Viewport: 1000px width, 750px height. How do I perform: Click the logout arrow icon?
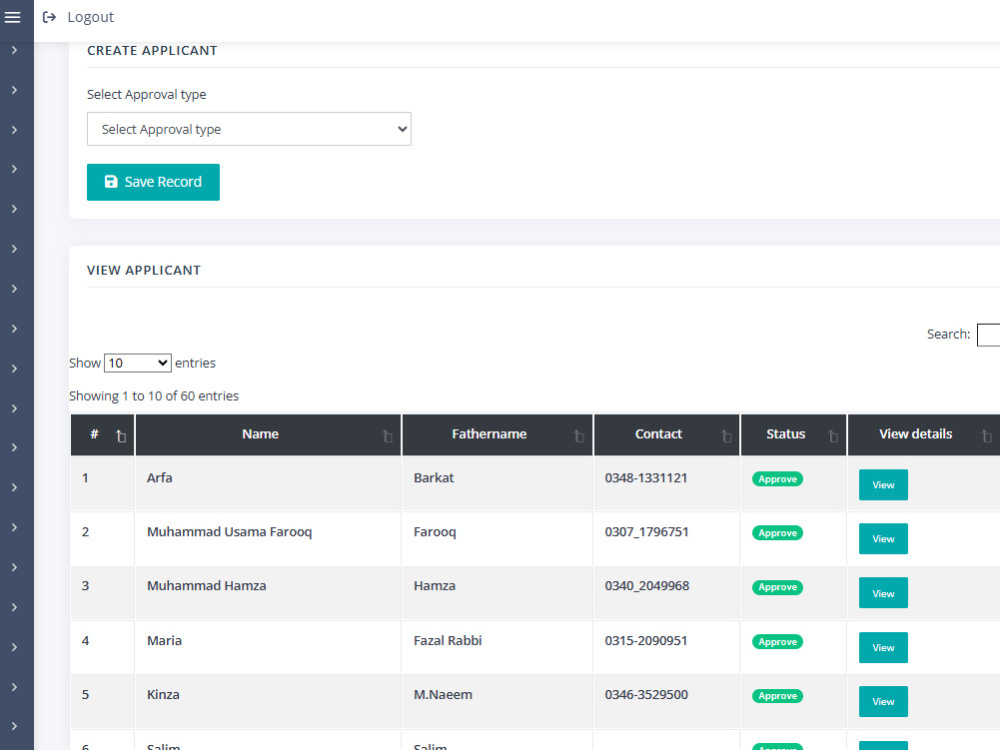coord(49,17)
